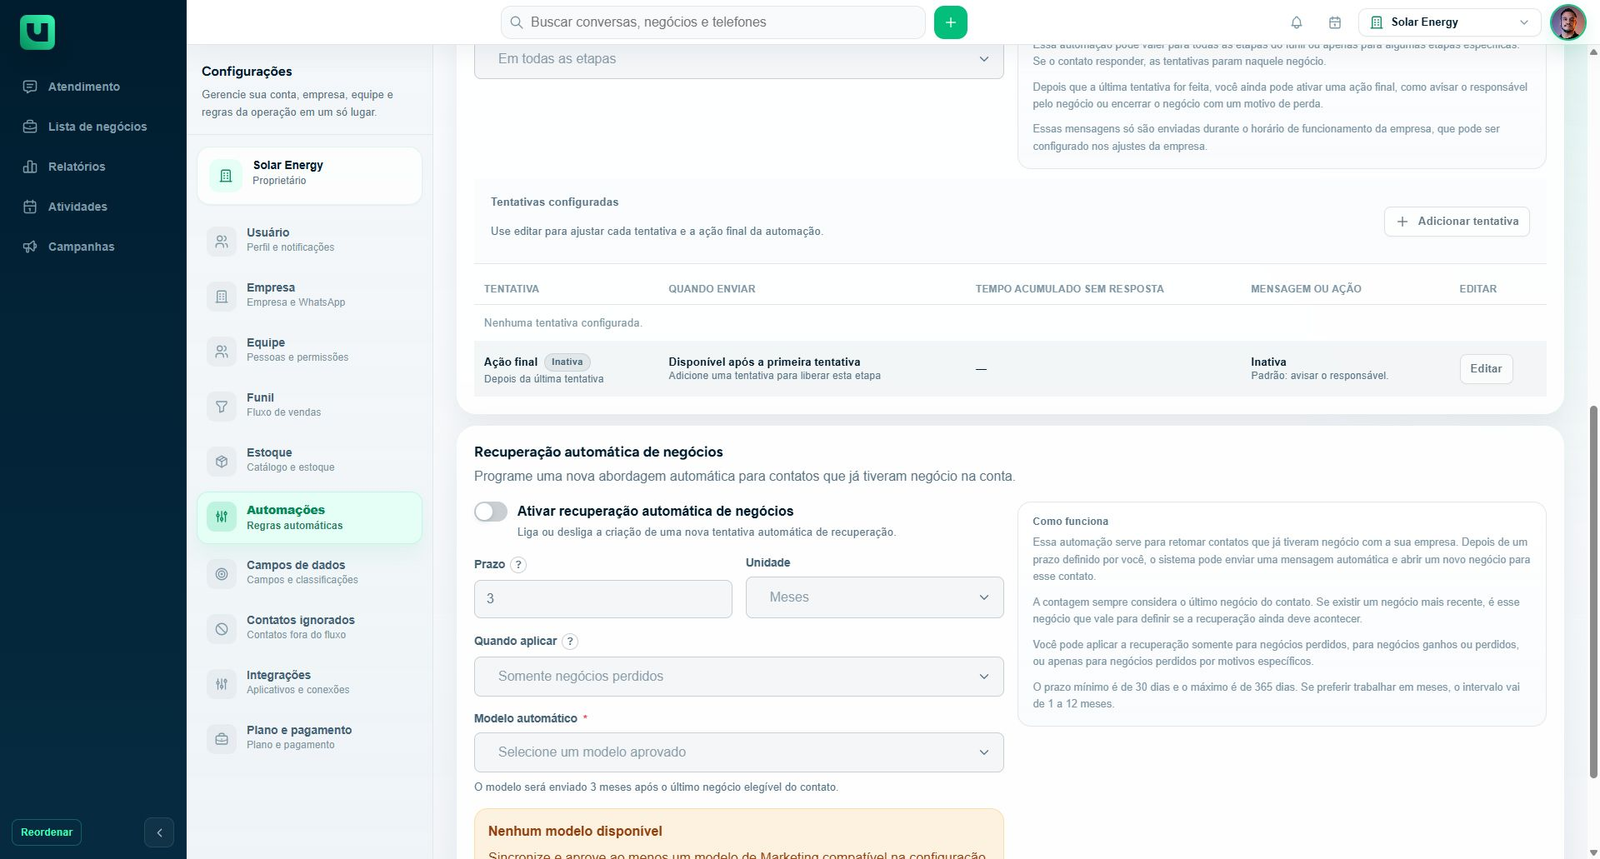Click the Lista de negócios briefcase icon
The height and width of the screenshot is (859, 1600).
pyautogui.click(x=30, y=127)
